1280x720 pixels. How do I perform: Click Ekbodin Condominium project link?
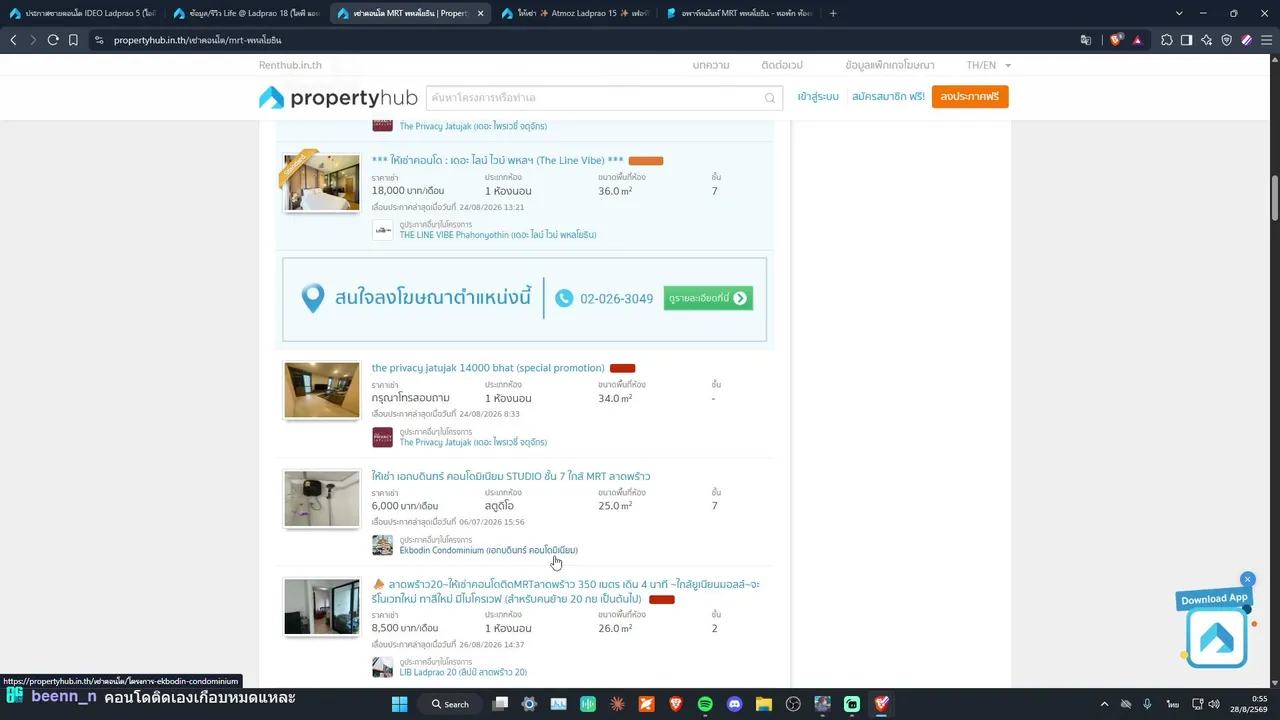[x=489, y=550]
